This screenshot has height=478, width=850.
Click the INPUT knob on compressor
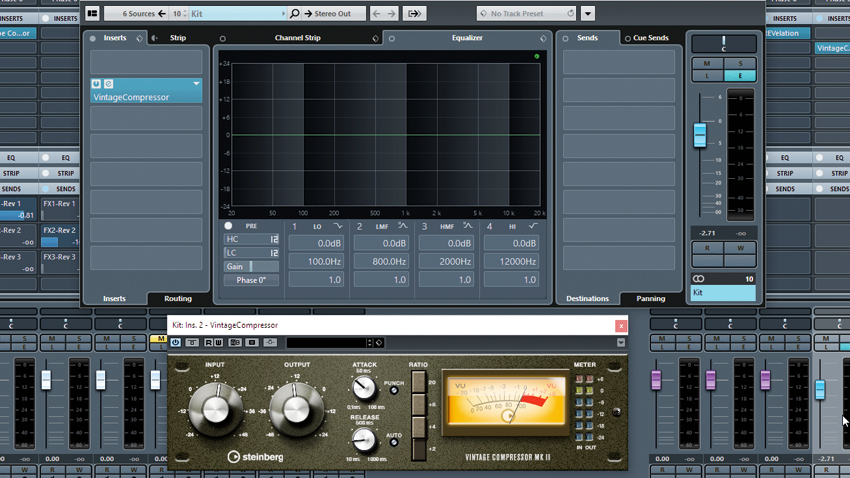[x=216, y=410]
